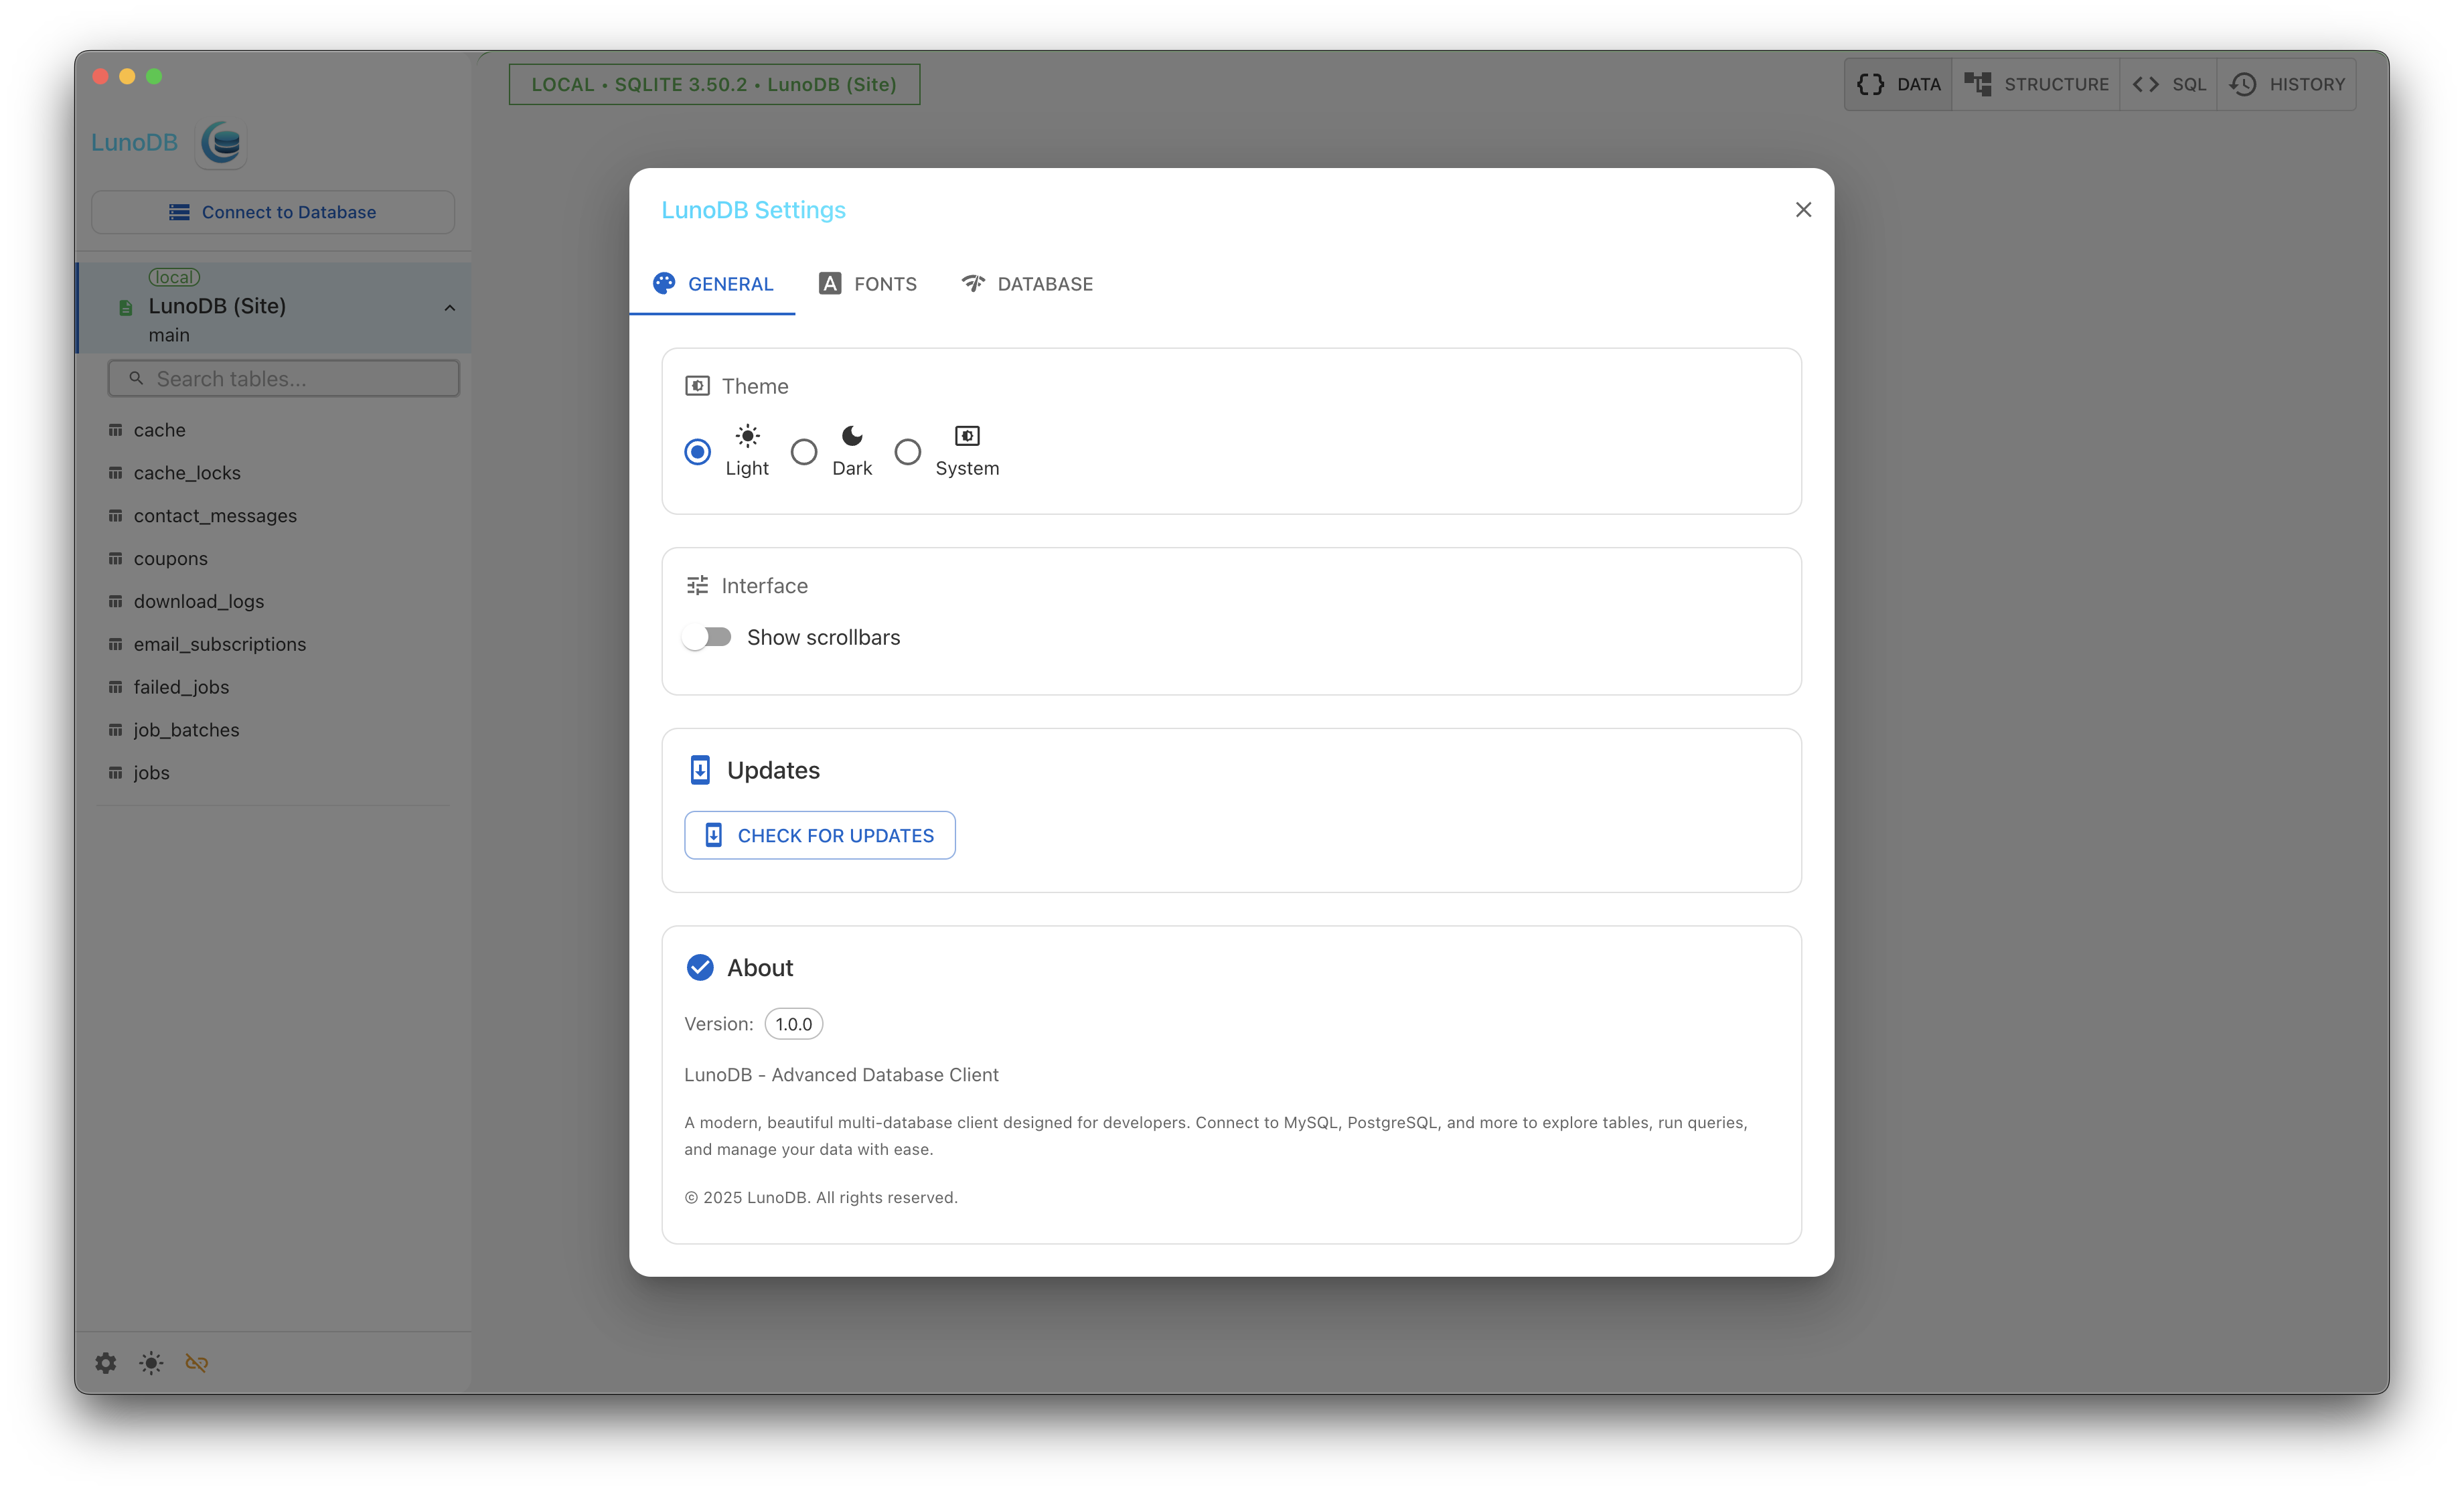
Task: Toggle the Show scrollbars switch
Action: (x=708, y=637)
